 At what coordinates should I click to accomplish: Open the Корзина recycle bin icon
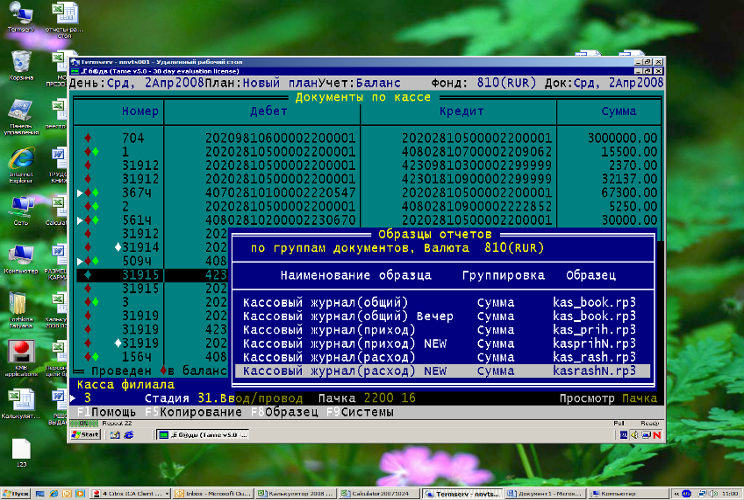click(20, 61)
